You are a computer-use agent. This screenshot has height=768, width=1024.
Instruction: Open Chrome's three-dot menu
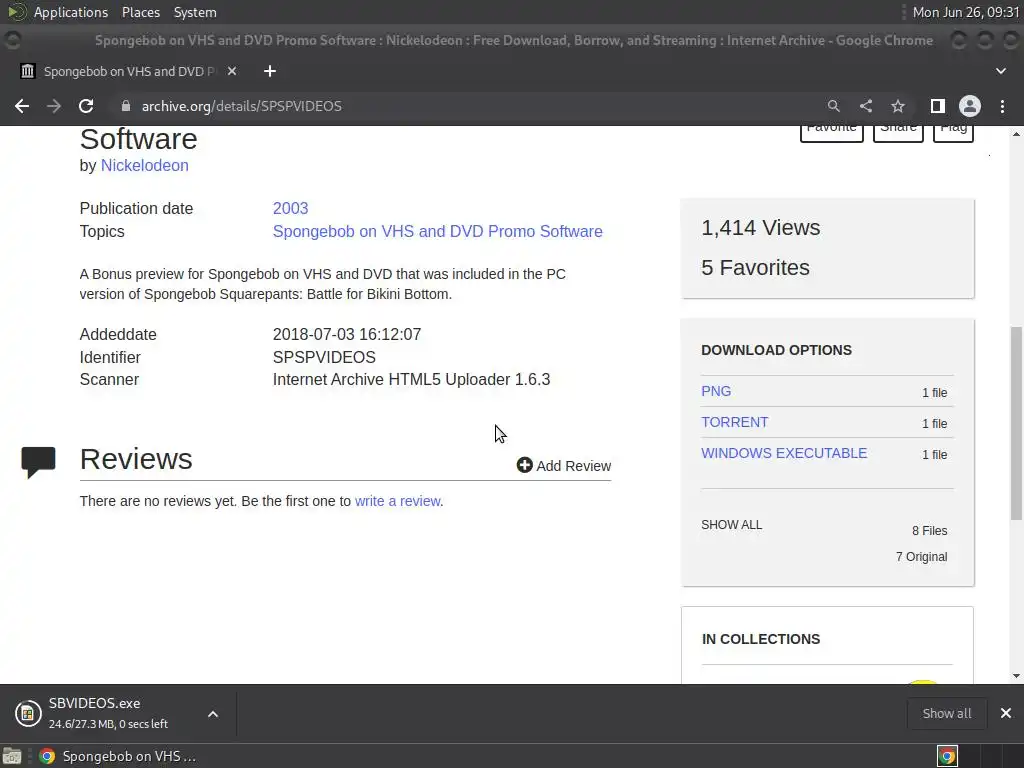1002,106
